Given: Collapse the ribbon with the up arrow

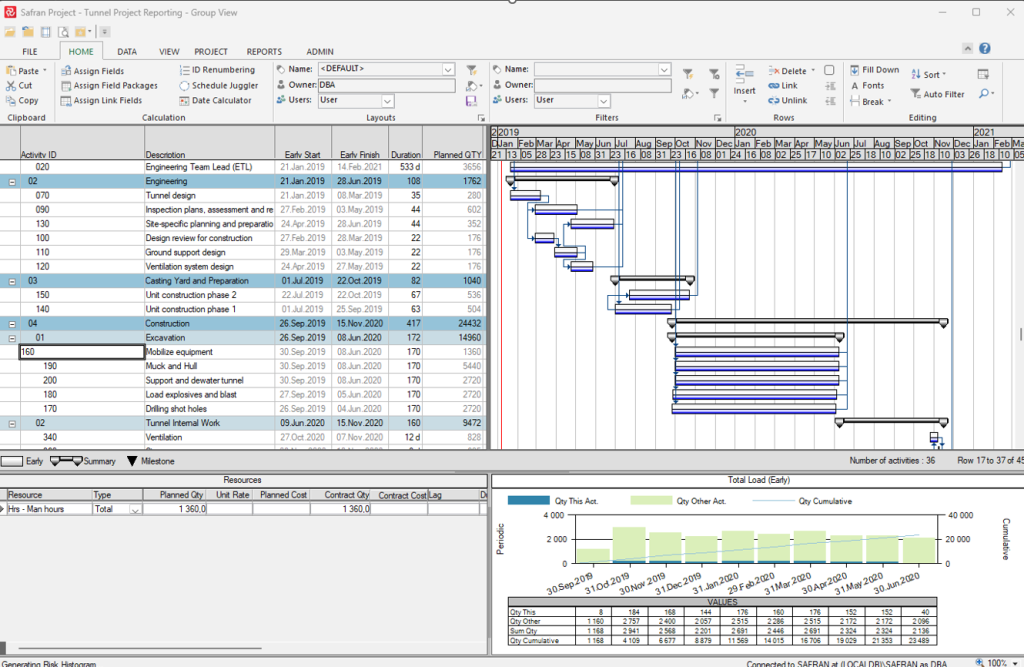Looking at the screenshot, I should point(967,48).
